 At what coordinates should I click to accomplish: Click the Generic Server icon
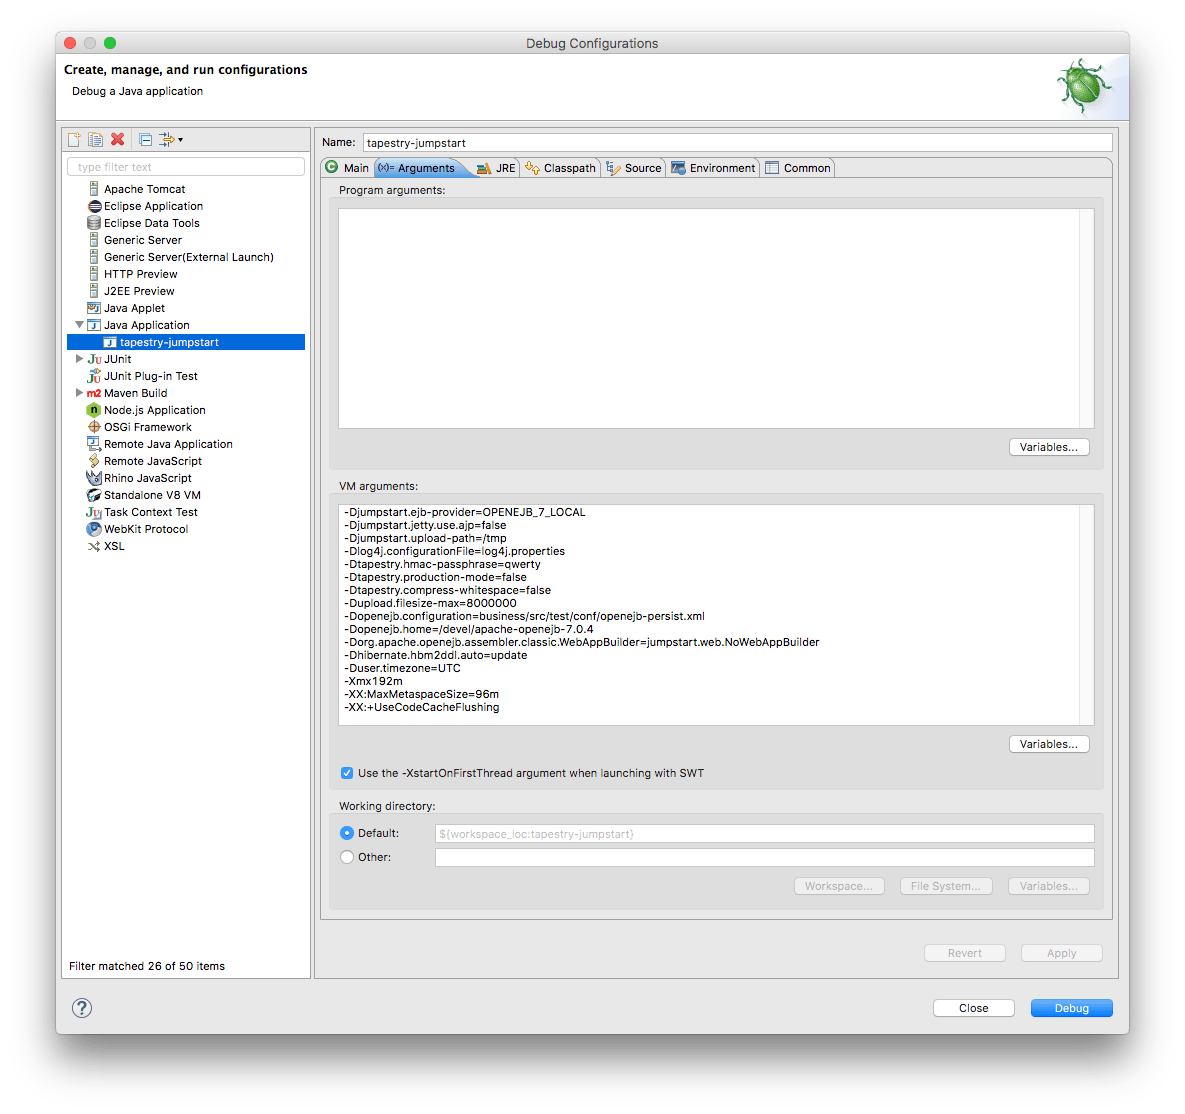pos(94,240)
